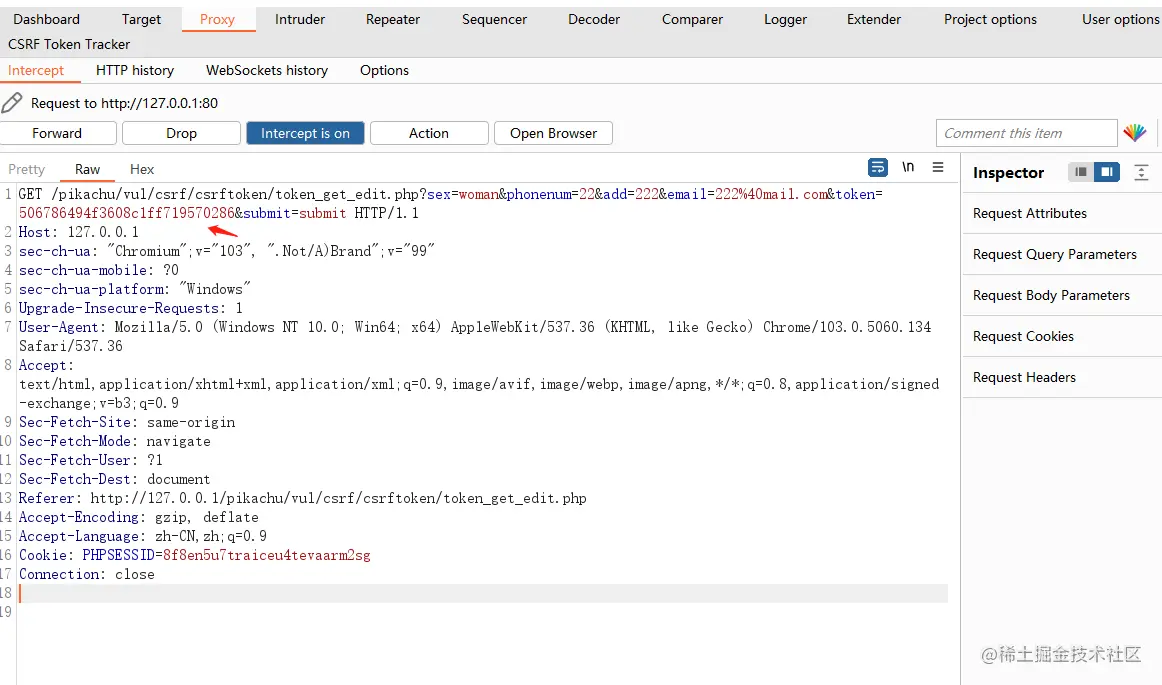Click the Host: 127.0.0.1 header line
The width and height of the screenshot is (1162, 685).
pyautogui.click(x=79, y=232)
